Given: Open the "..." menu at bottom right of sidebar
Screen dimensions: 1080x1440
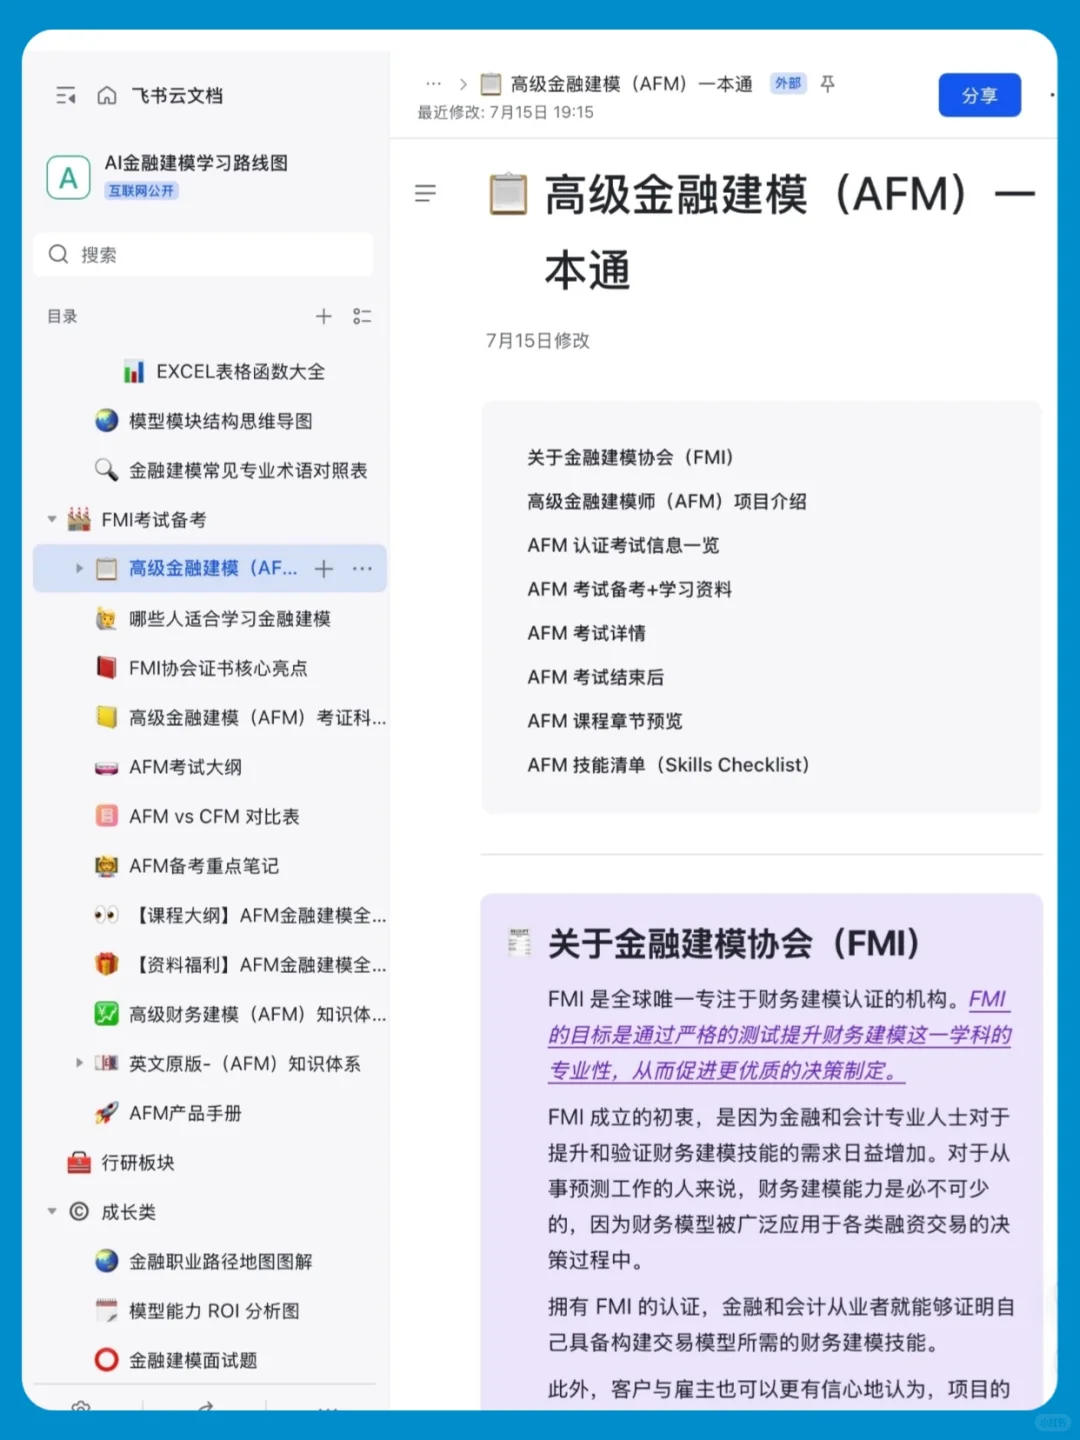Looking at the screenshot, I should click(x=328, y=1408).
